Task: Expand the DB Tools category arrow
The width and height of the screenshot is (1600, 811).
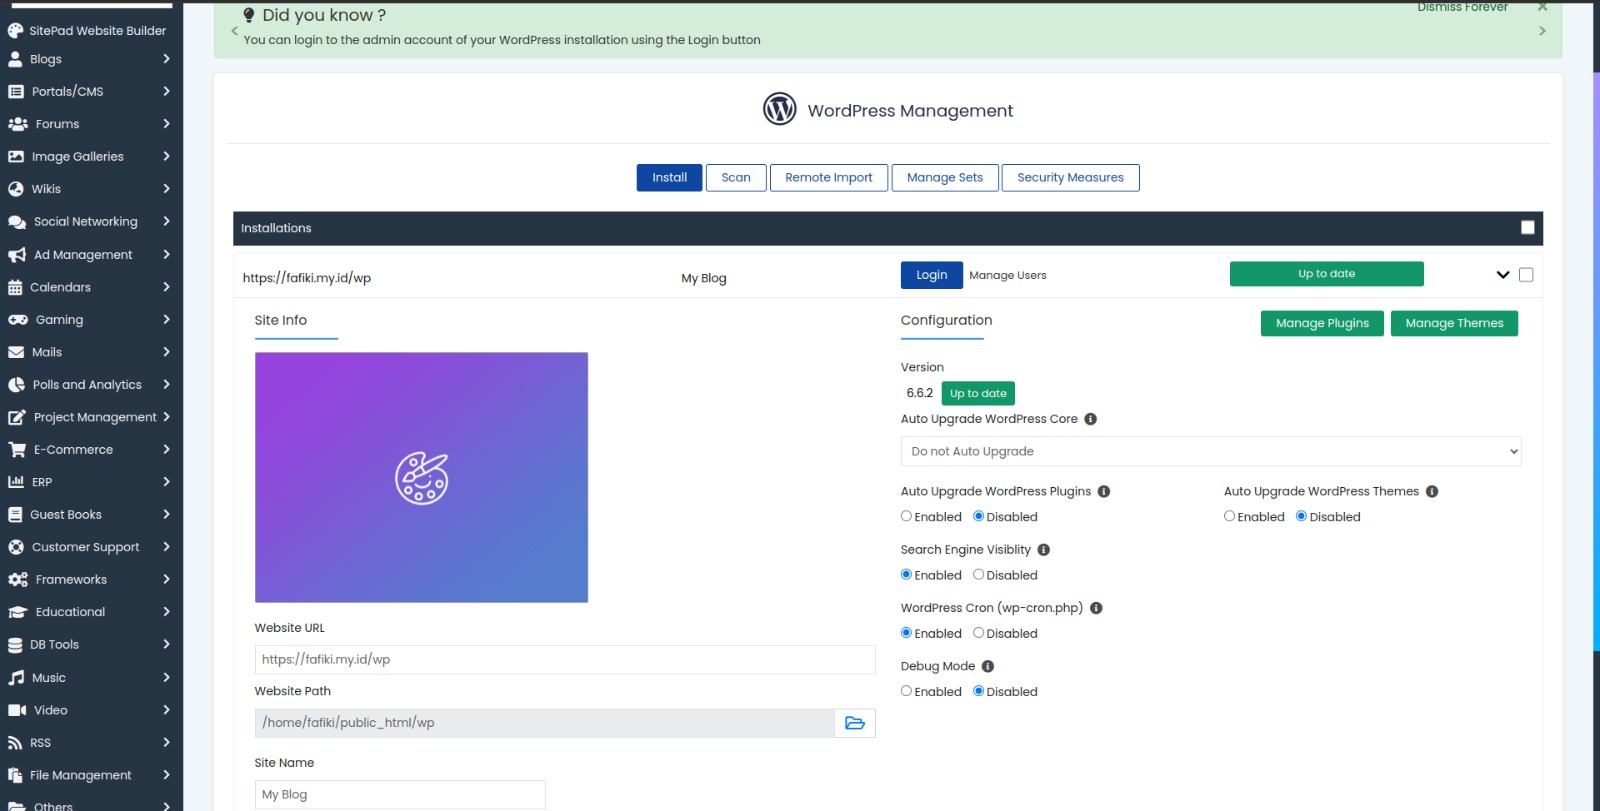Action: coord(166,645)
